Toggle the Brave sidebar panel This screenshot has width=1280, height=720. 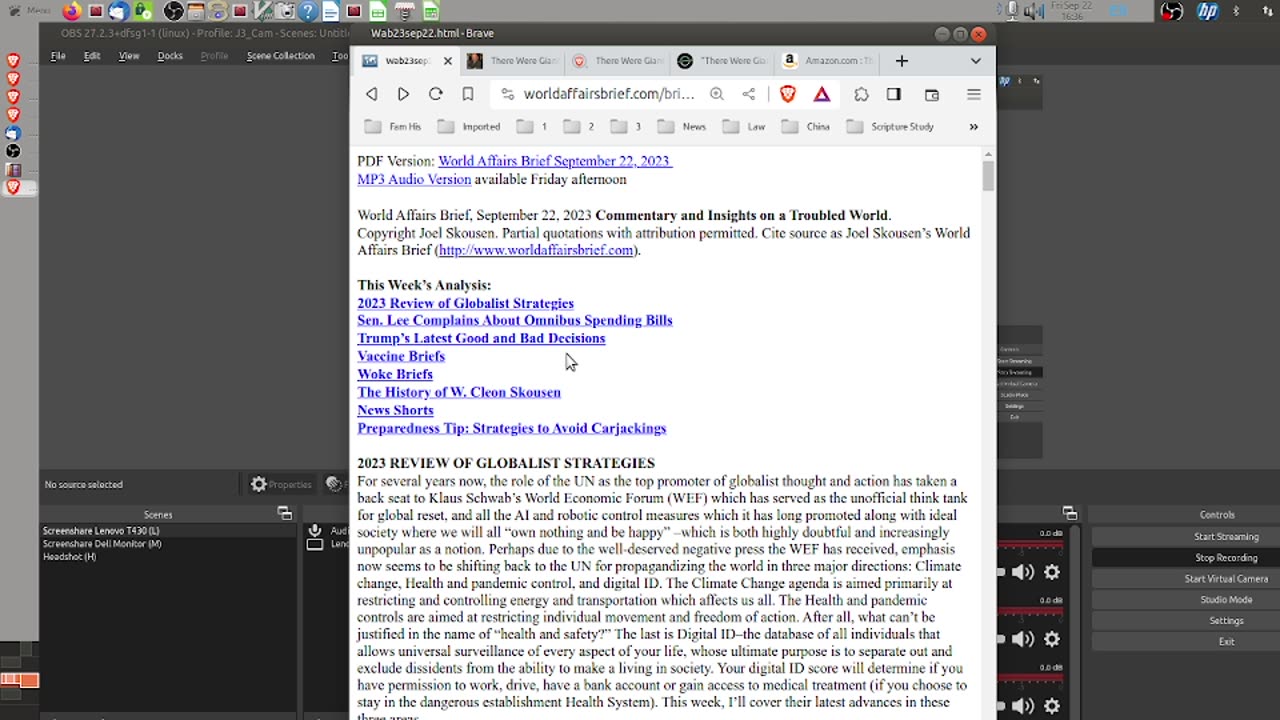894,94
